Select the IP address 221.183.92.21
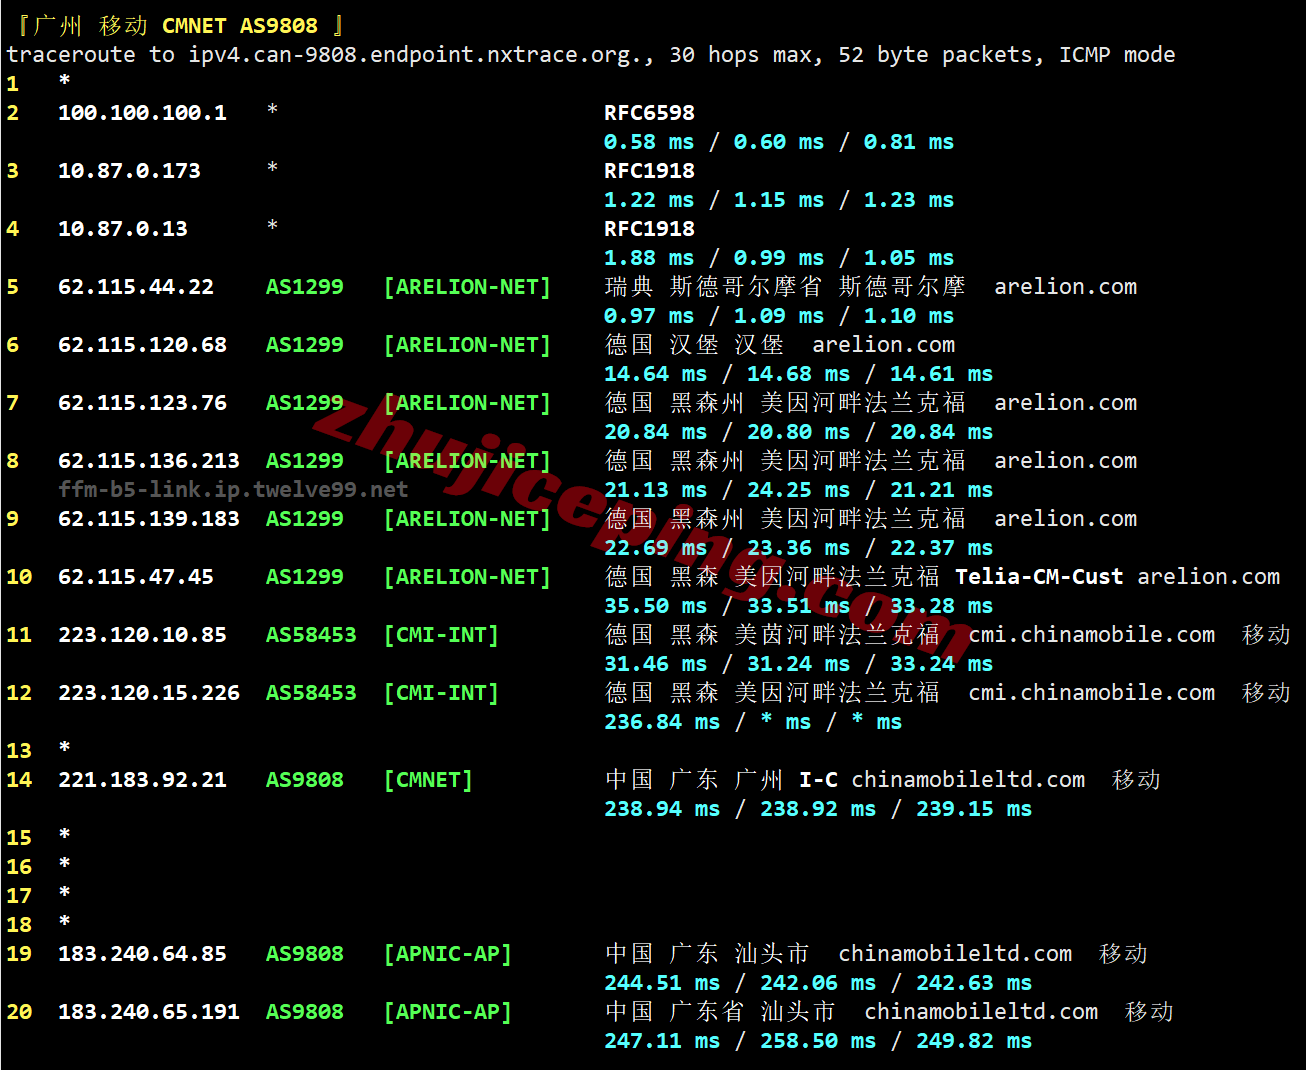 click(142, 780)
